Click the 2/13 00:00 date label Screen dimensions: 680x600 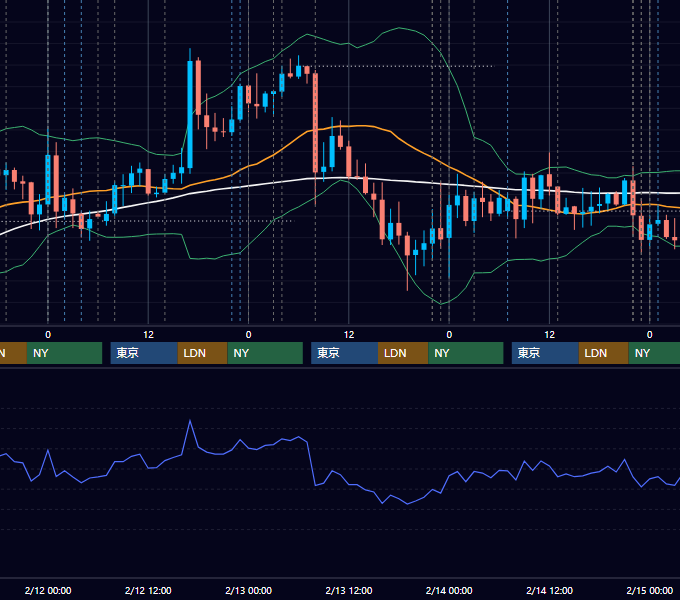click(248, 590)
